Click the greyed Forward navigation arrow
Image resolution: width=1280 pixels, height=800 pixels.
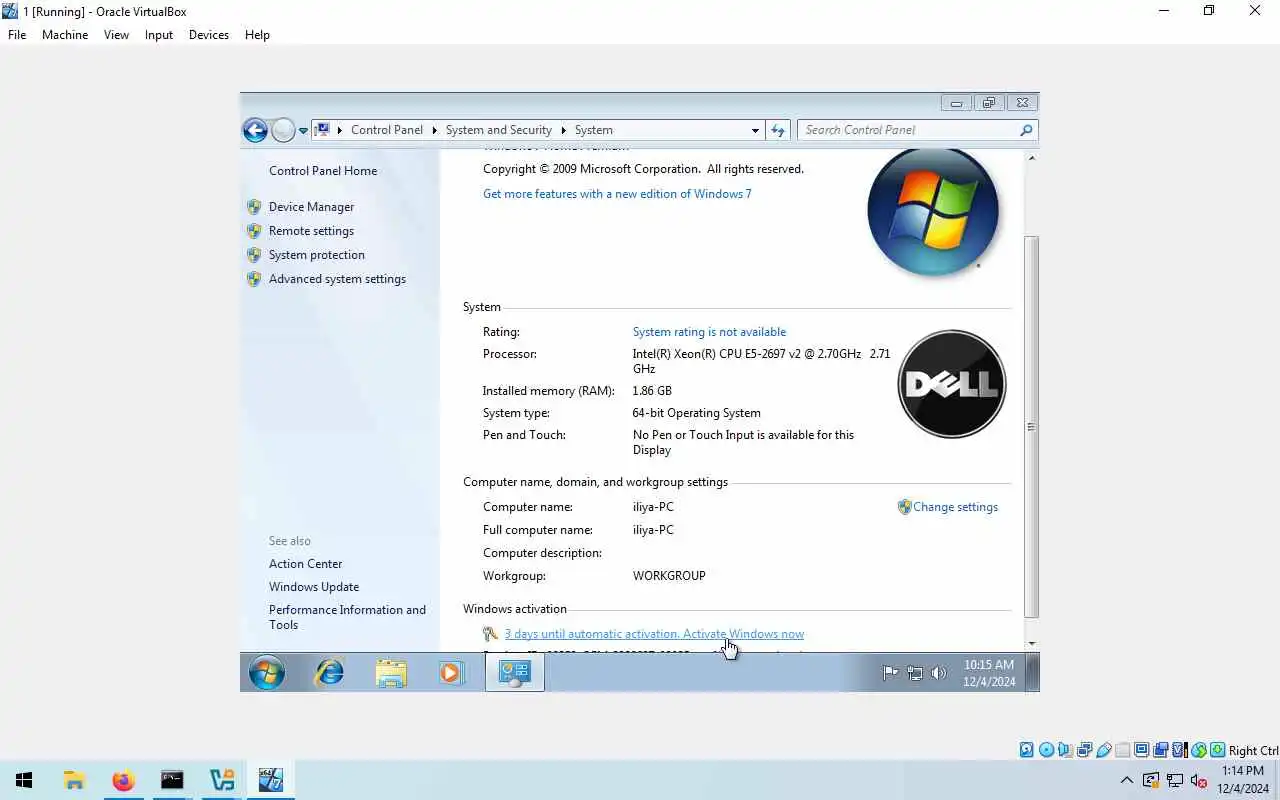(283, 130)
